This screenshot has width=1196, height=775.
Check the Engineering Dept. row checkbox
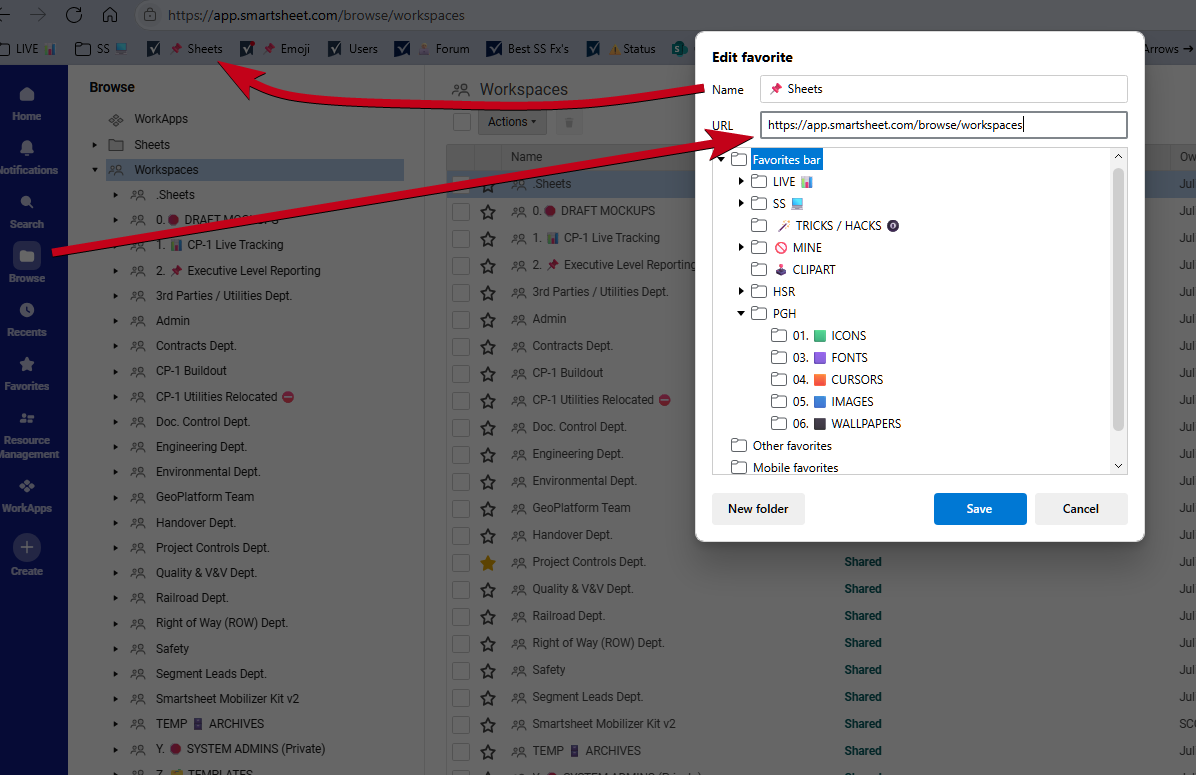point(461,455)
